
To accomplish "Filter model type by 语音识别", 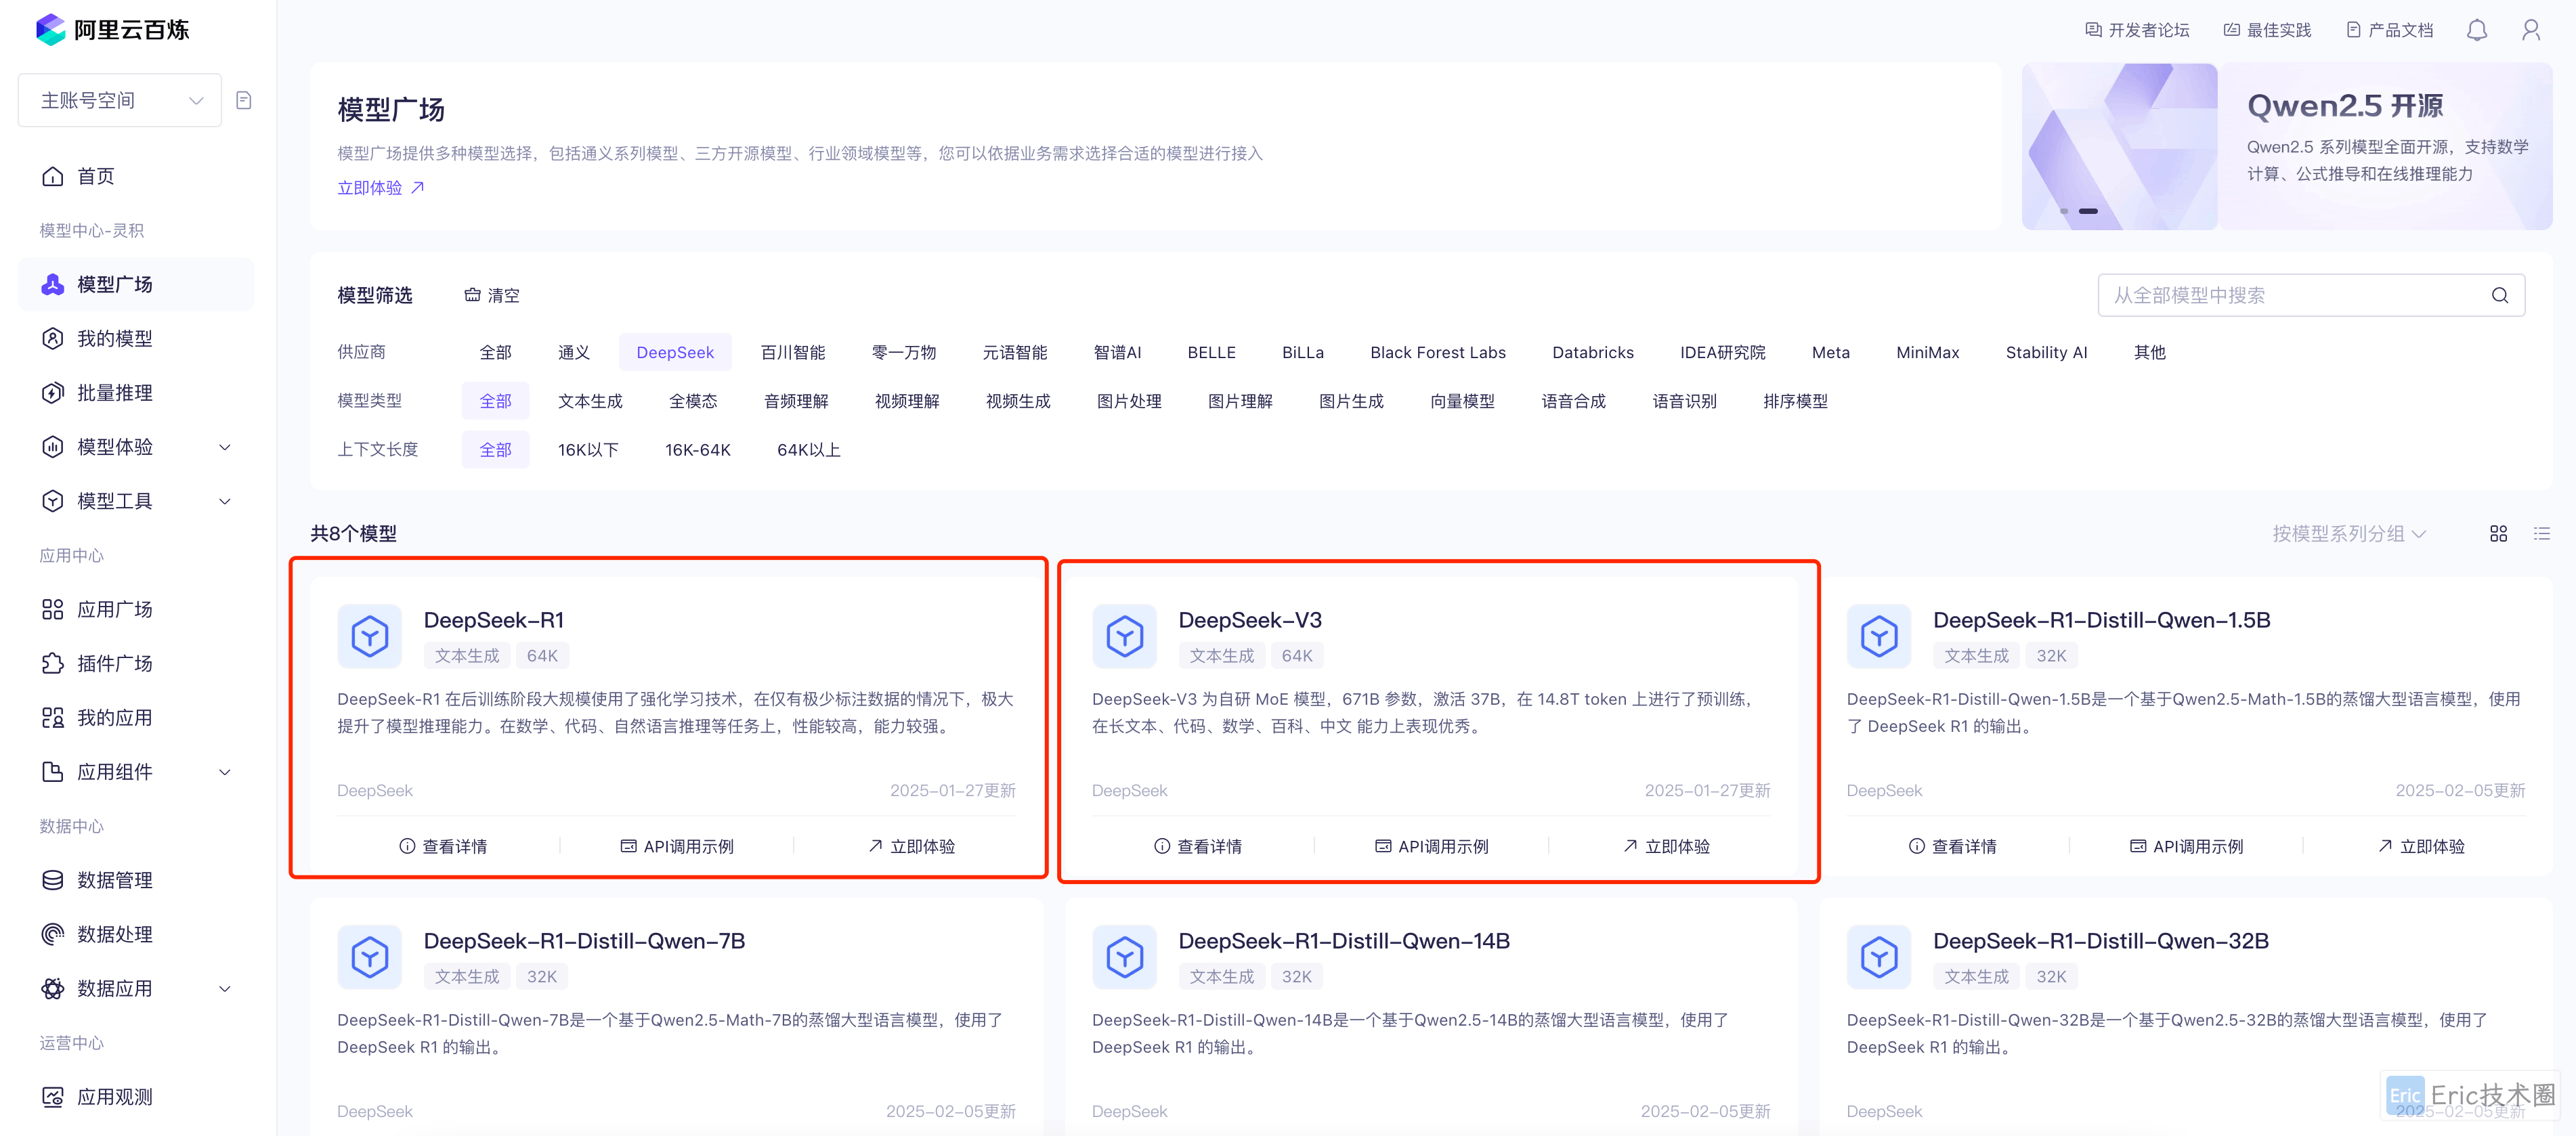I will (1684, 401).
